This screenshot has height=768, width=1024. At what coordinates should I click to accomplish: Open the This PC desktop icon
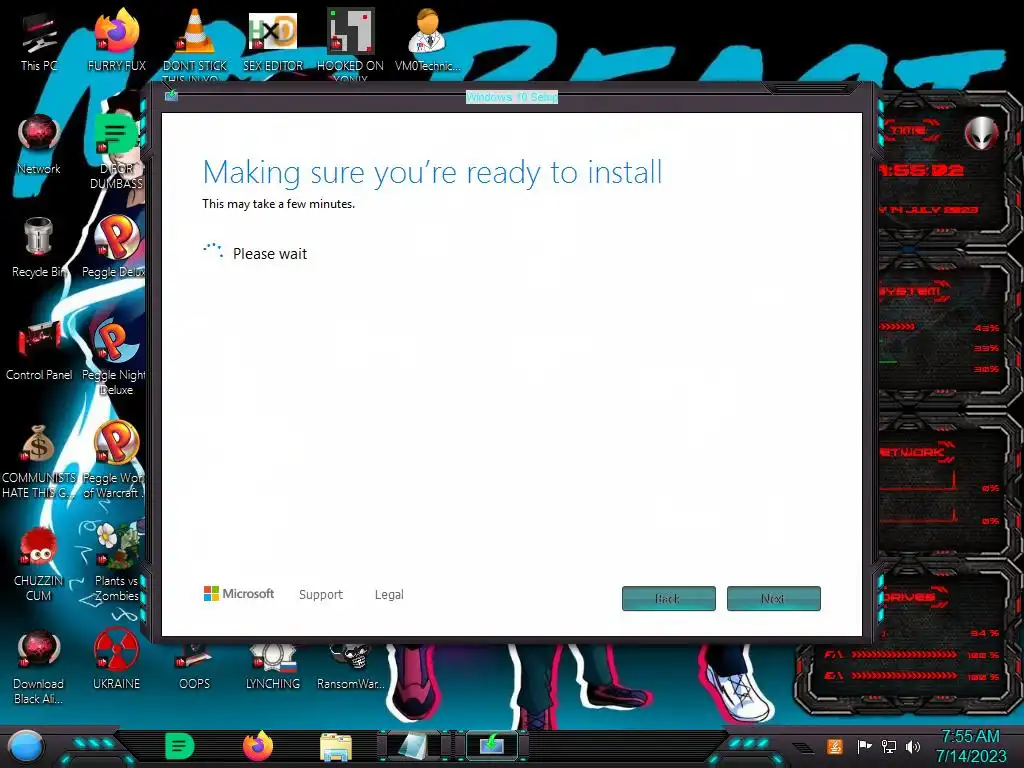tap(39, 39)
